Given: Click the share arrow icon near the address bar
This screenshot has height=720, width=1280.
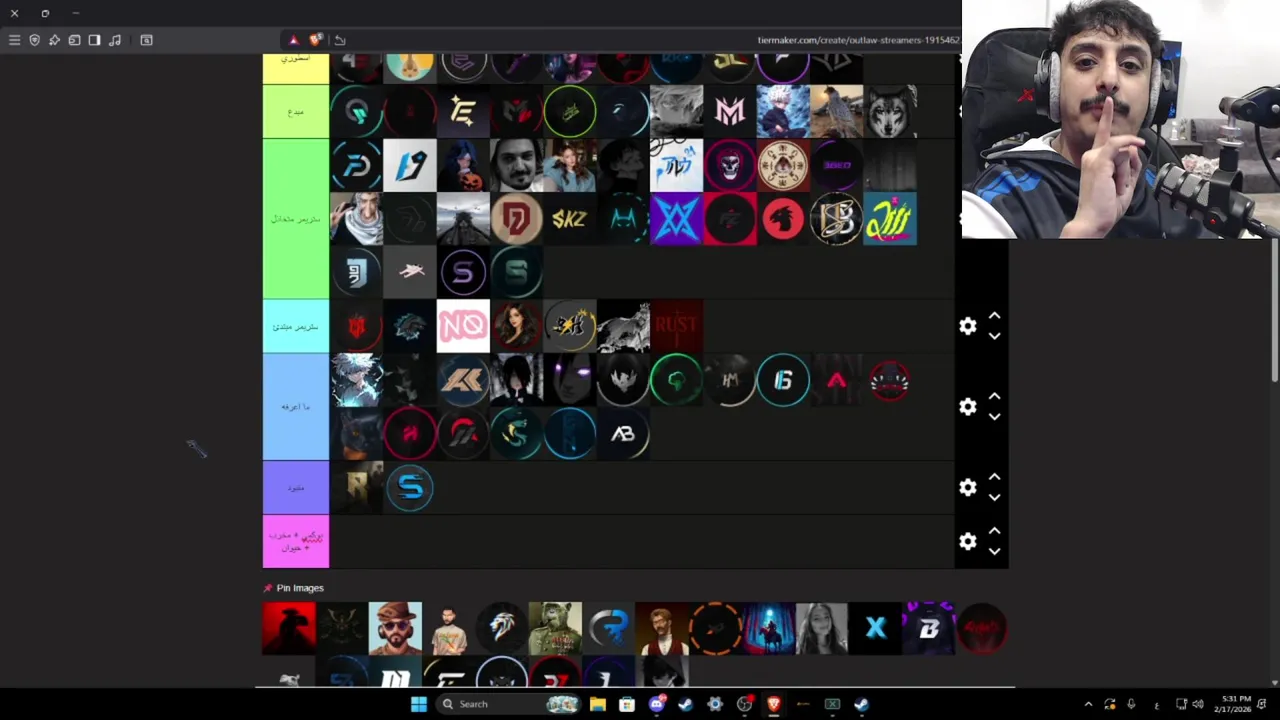Looking at the screenshot, I should click(x=340, y=40).
